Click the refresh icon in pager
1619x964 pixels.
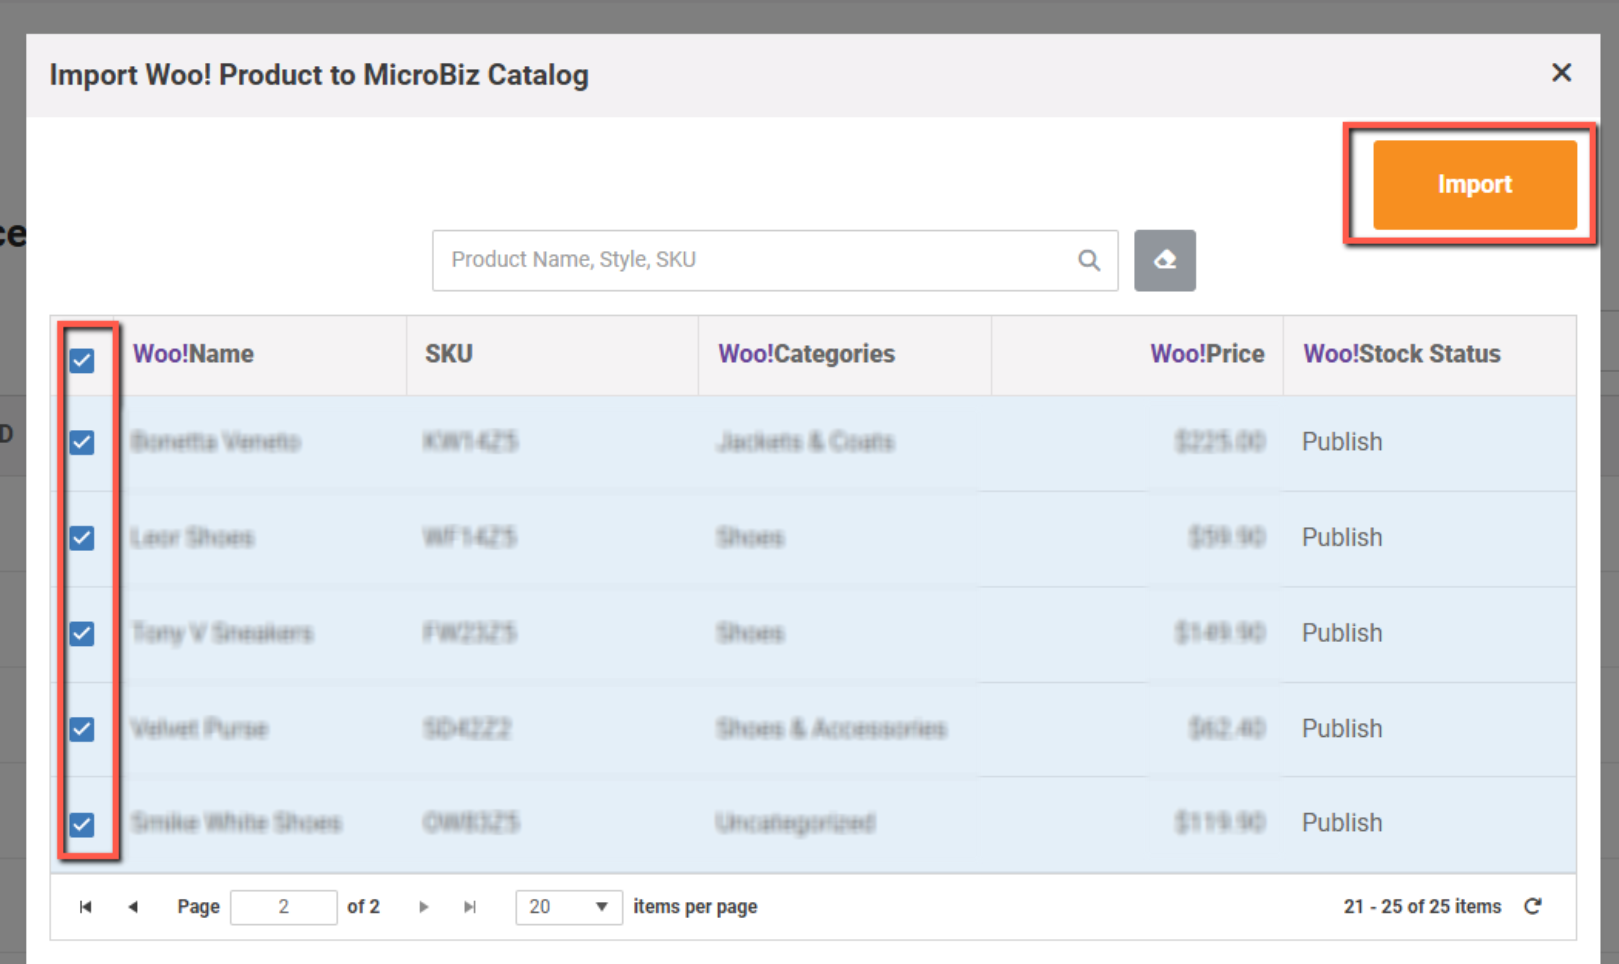1533,906
